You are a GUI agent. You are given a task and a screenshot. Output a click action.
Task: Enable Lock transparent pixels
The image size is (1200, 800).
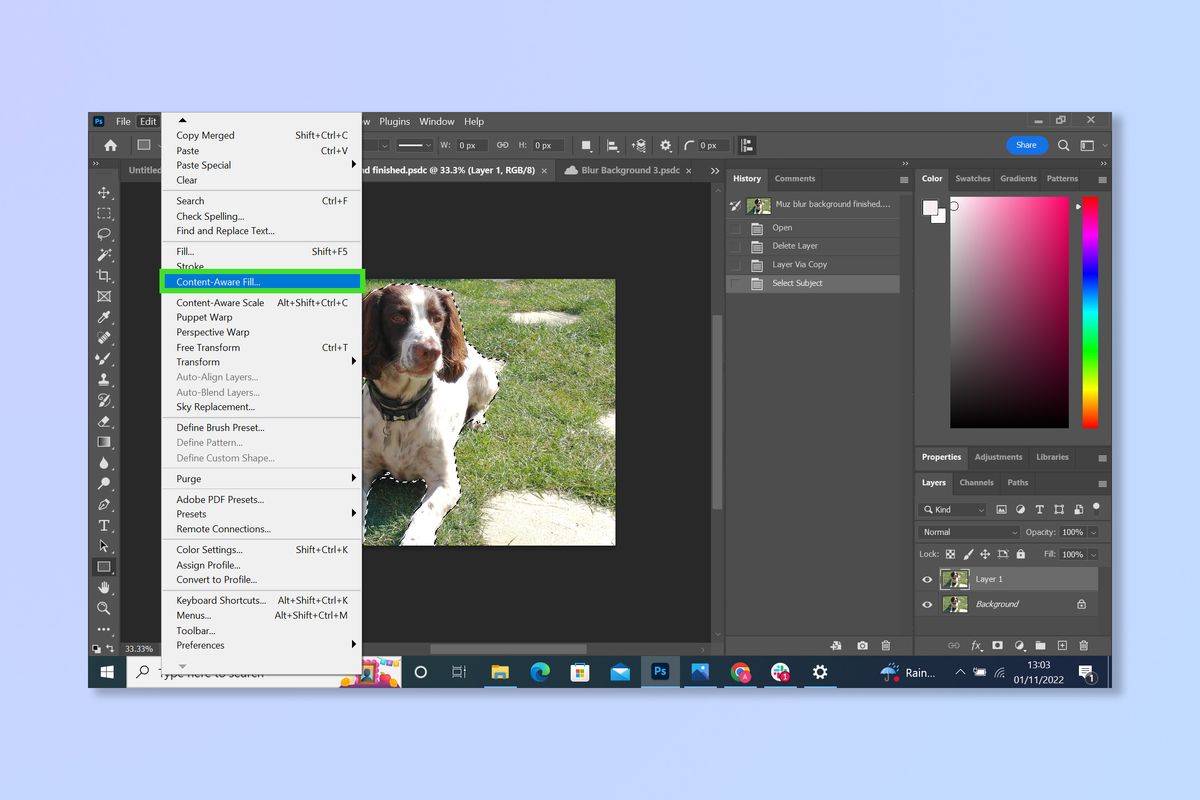(951, 554)
